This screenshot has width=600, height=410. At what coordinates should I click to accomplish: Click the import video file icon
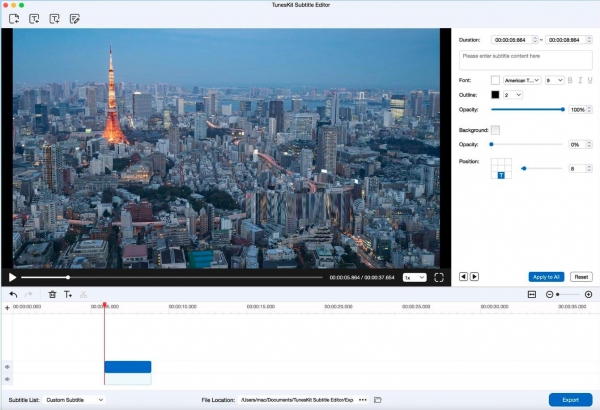point(14,19)
